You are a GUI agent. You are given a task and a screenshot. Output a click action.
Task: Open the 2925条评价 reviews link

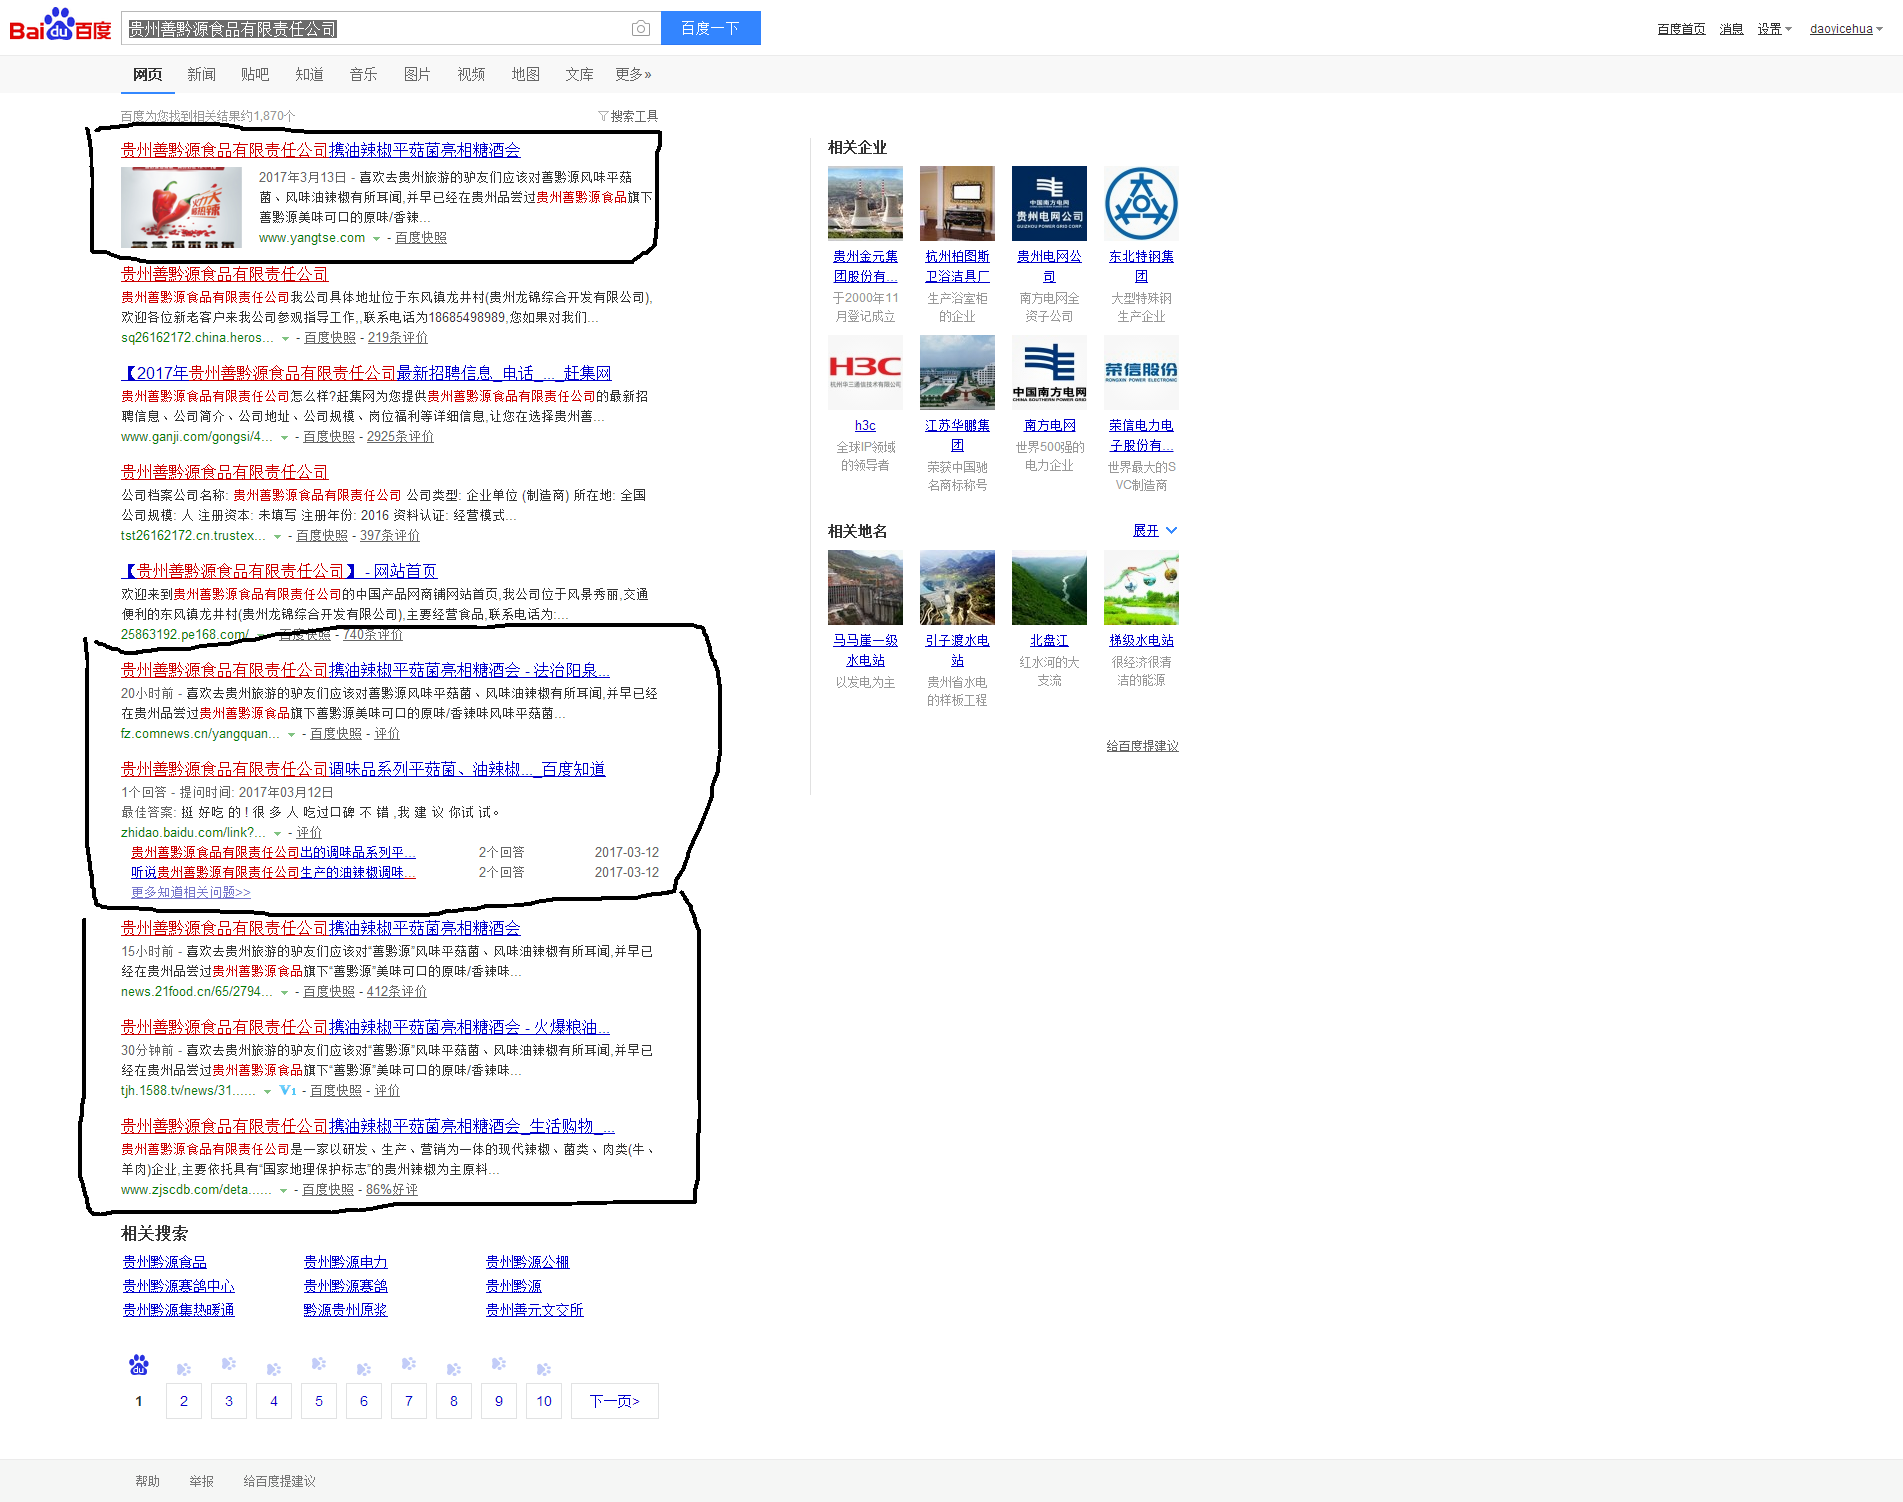click(400, 437)
